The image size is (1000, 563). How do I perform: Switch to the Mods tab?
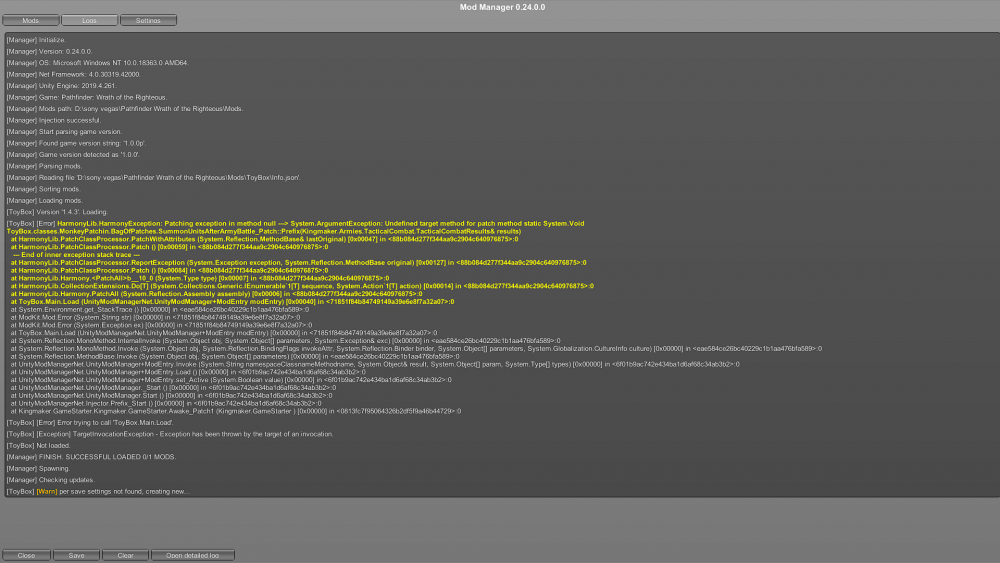[31, 20]
